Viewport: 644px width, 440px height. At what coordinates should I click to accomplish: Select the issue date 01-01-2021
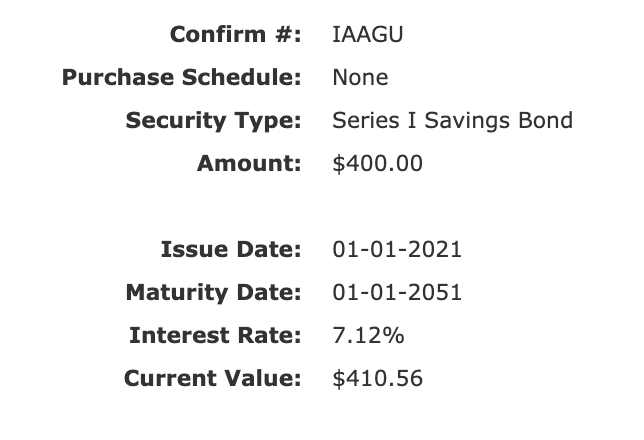(x=397, y=249)
